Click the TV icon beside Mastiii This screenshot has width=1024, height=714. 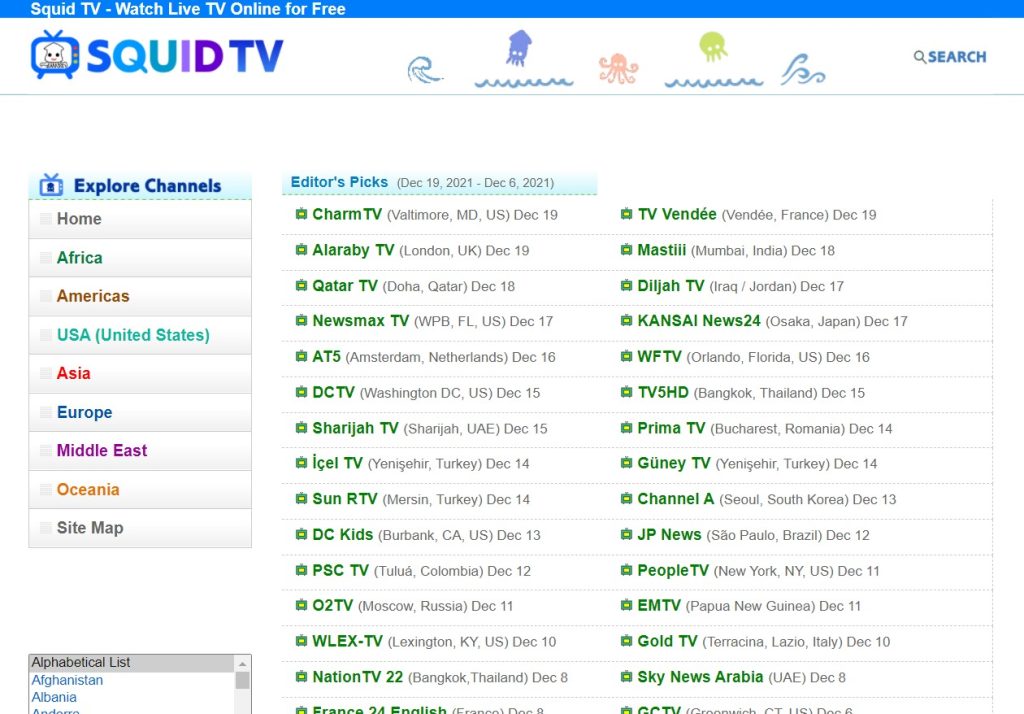pos(626,250)
